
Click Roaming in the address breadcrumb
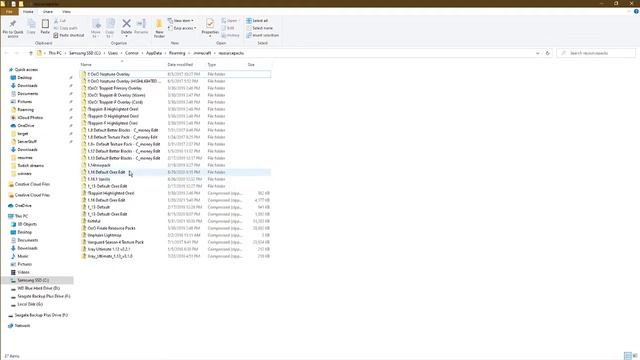coord(177,53)
